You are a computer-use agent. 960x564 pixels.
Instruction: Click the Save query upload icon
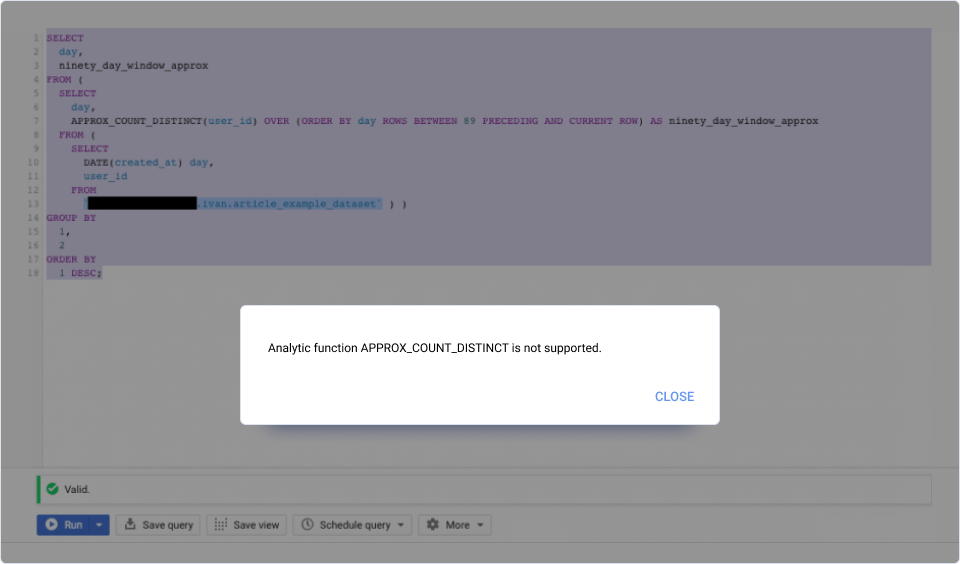point(131,525)
